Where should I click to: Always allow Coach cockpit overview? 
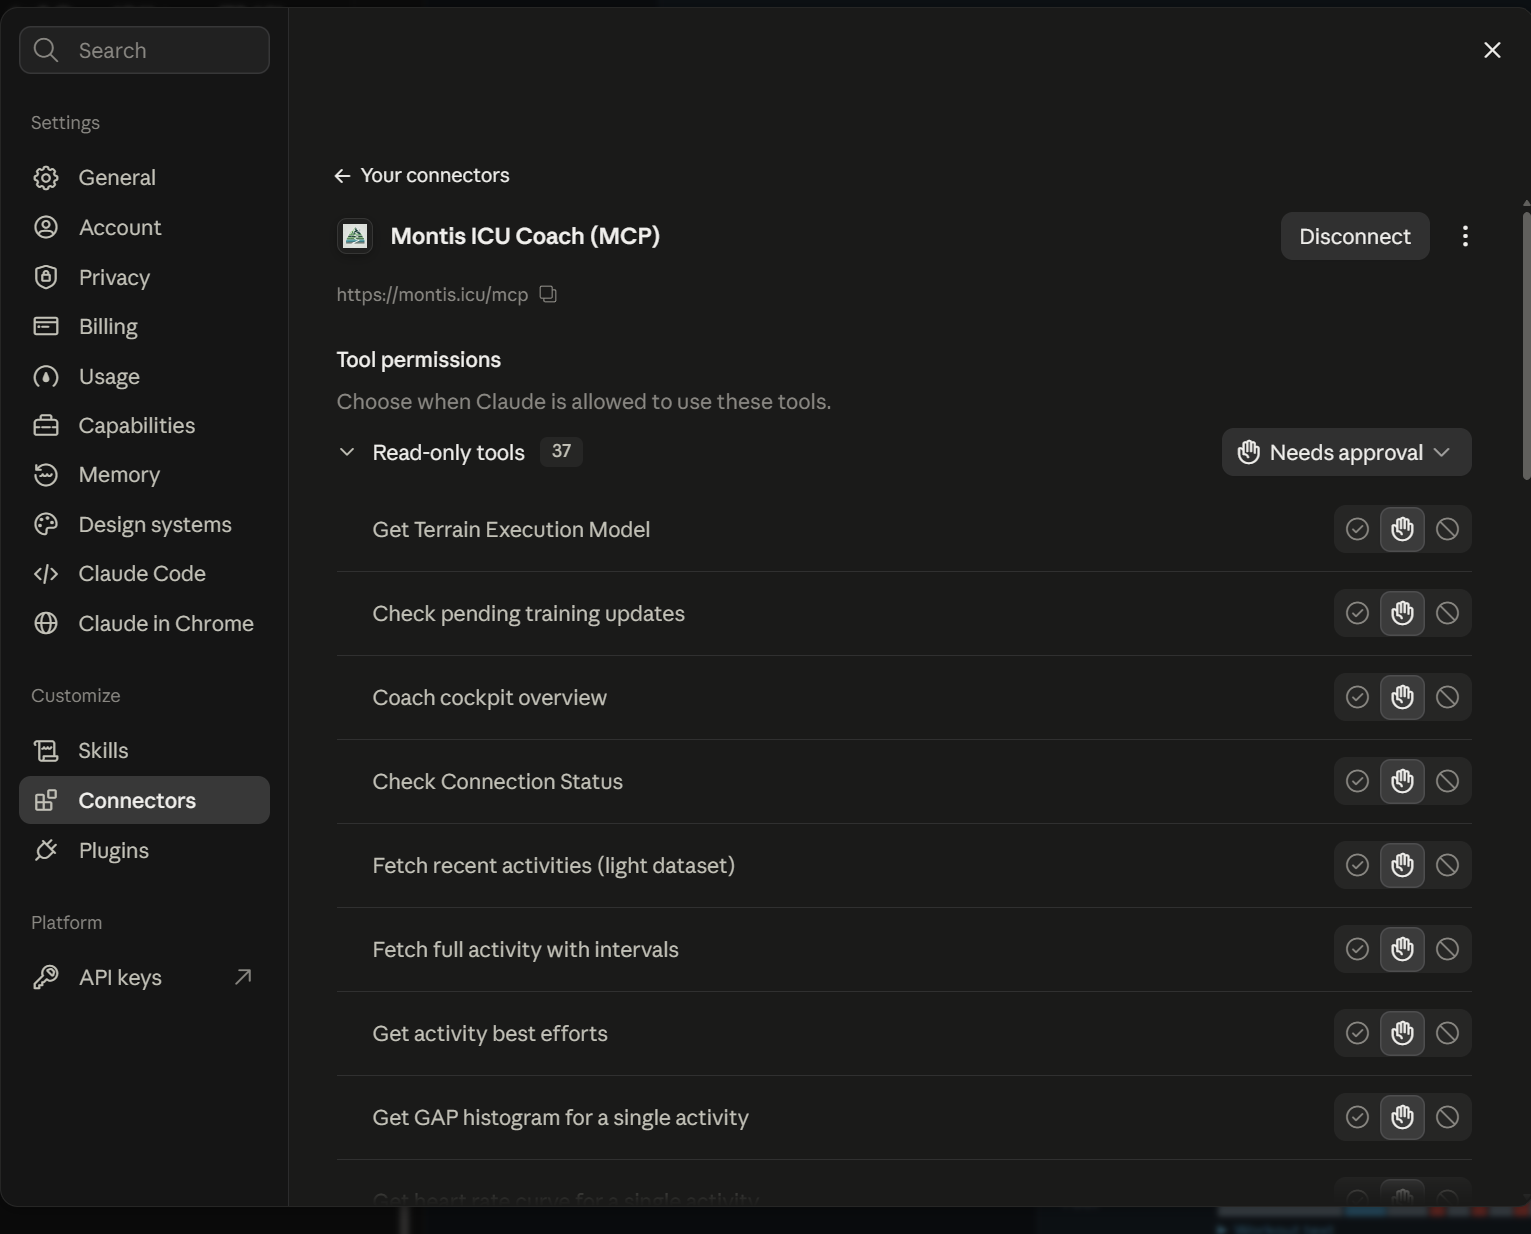[x=1357, y=697]
